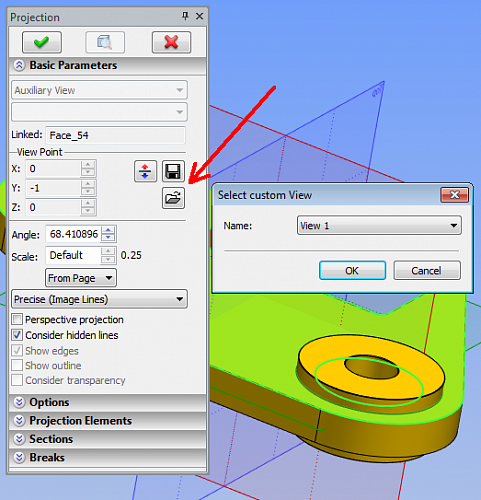481x500 pixels.
Task: Confirm projection with the green checkmark
Action: tap(42, 42)
